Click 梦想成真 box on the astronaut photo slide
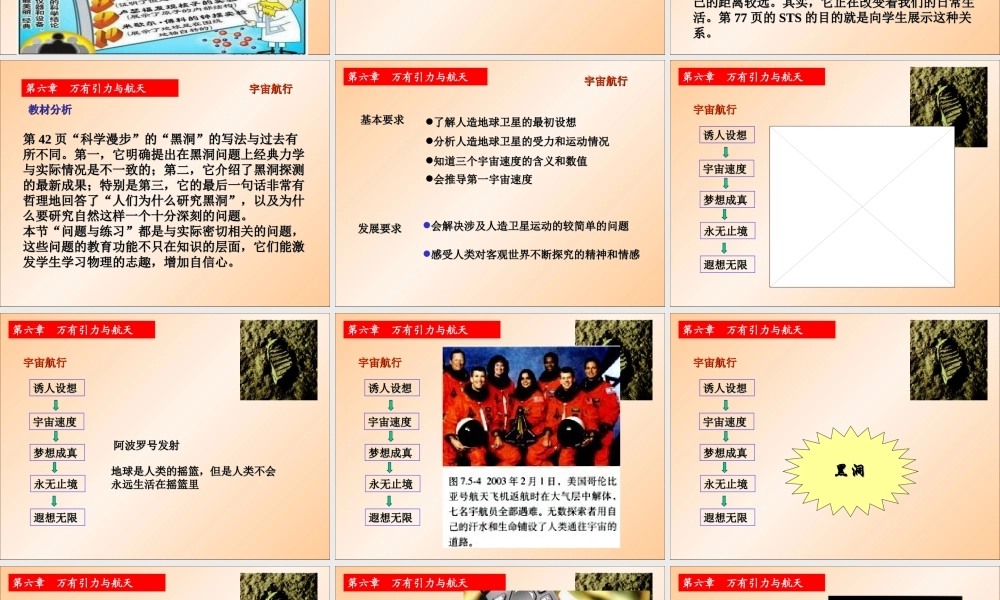1000x600 pixels. tap(392, 453)
